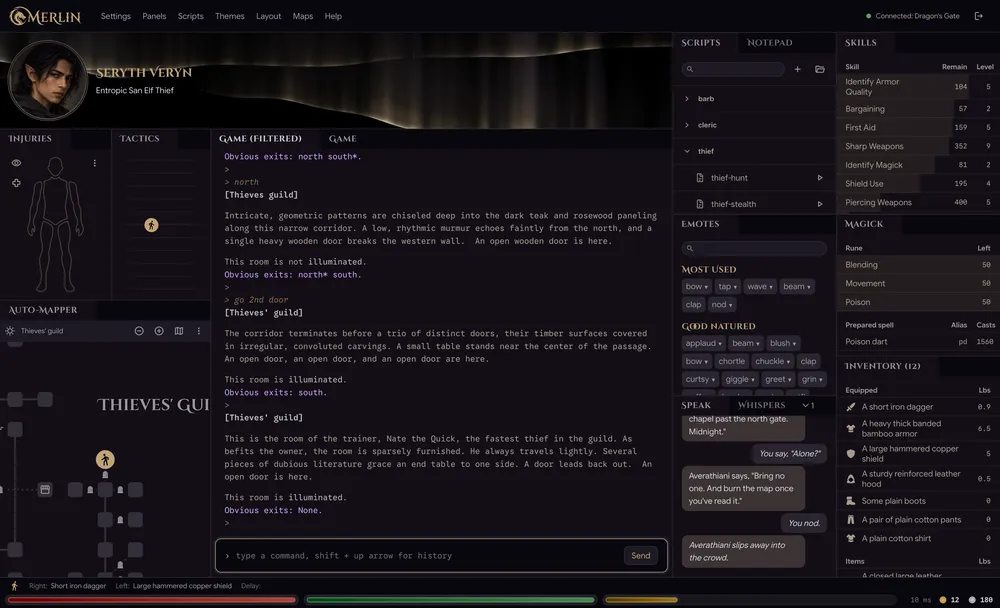Open auto-mapper three-dot options menu
Screen dimensions: 1000x608
tap(198, 330)
